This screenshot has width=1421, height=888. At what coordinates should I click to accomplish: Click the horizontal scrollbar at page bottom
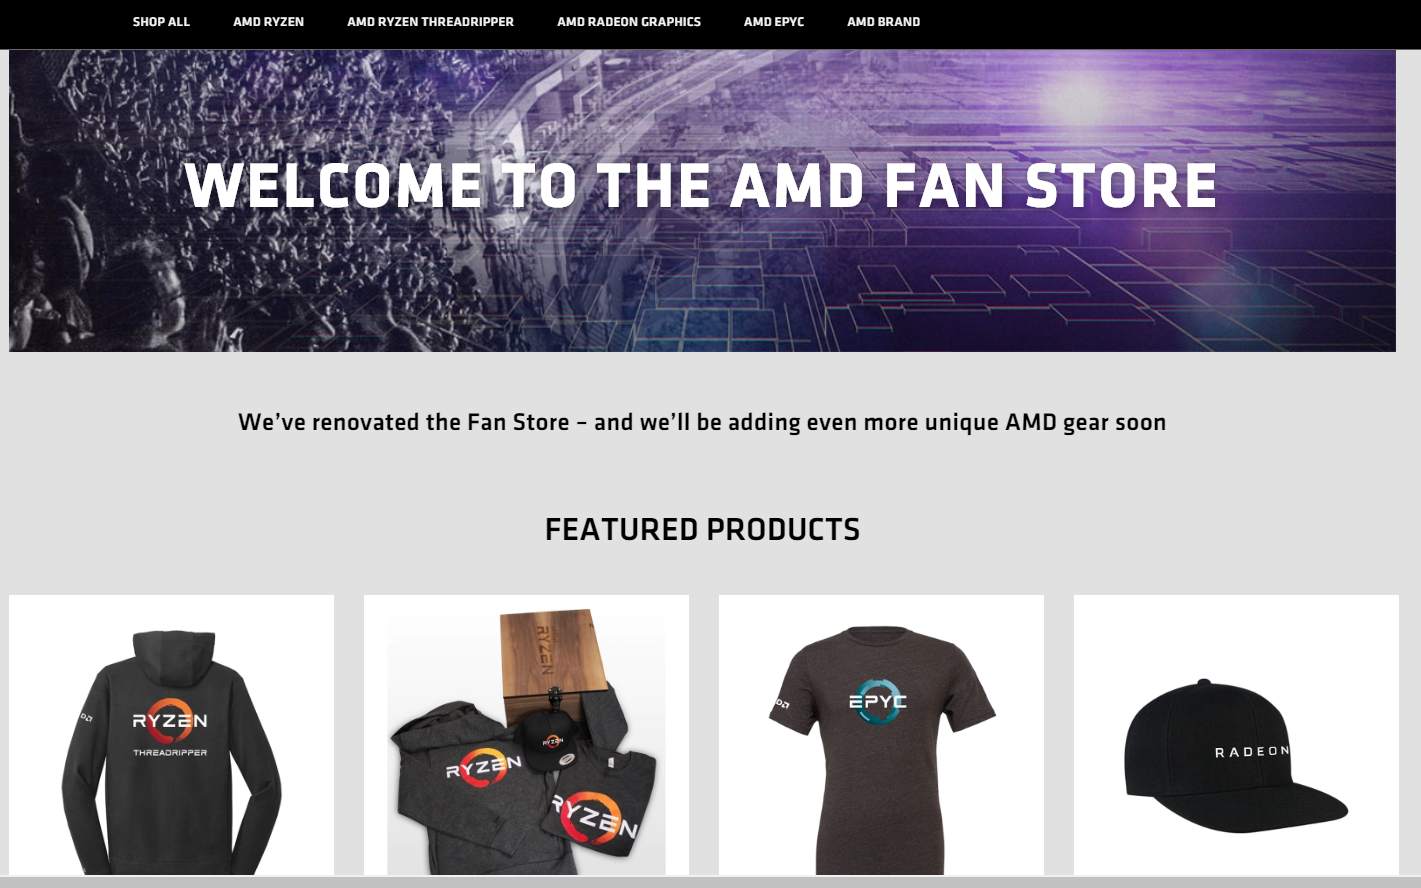pos(710,882)
